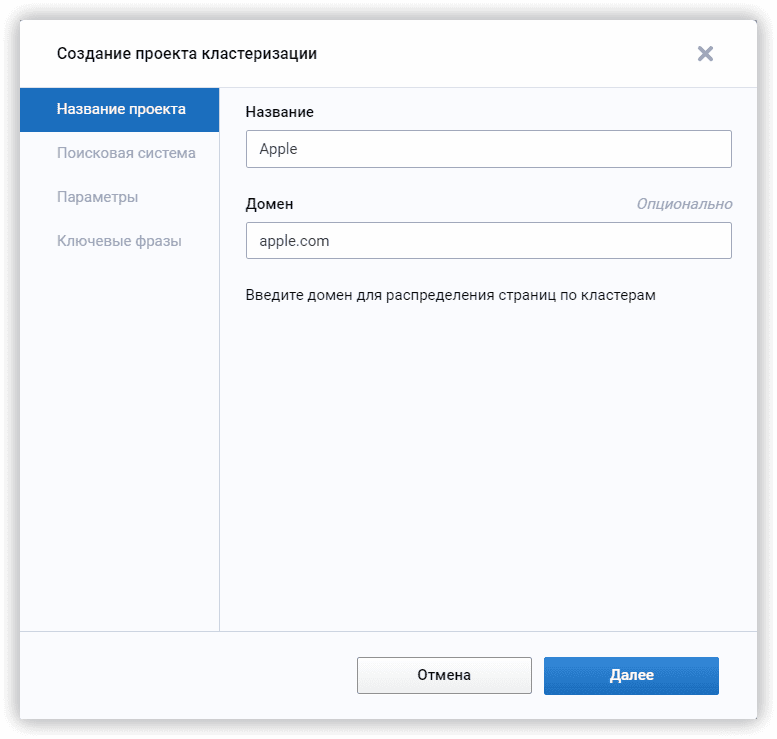Click the Название field containing Apple

(489, 149)
